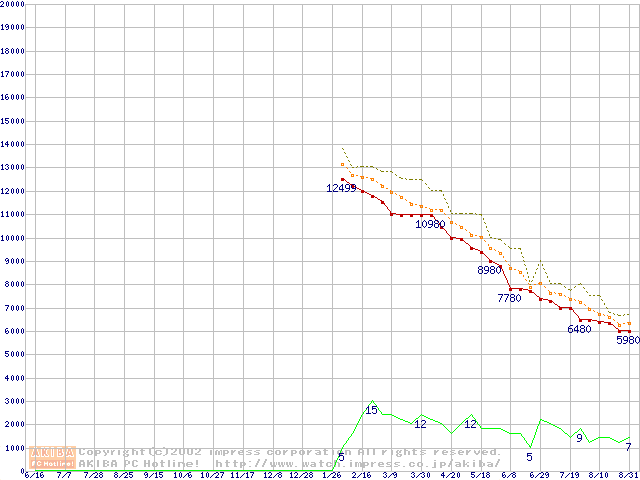Viewport: 640px width, 480px height.
Task: Click the green line's 15 peak label
Action: point(371,410)
